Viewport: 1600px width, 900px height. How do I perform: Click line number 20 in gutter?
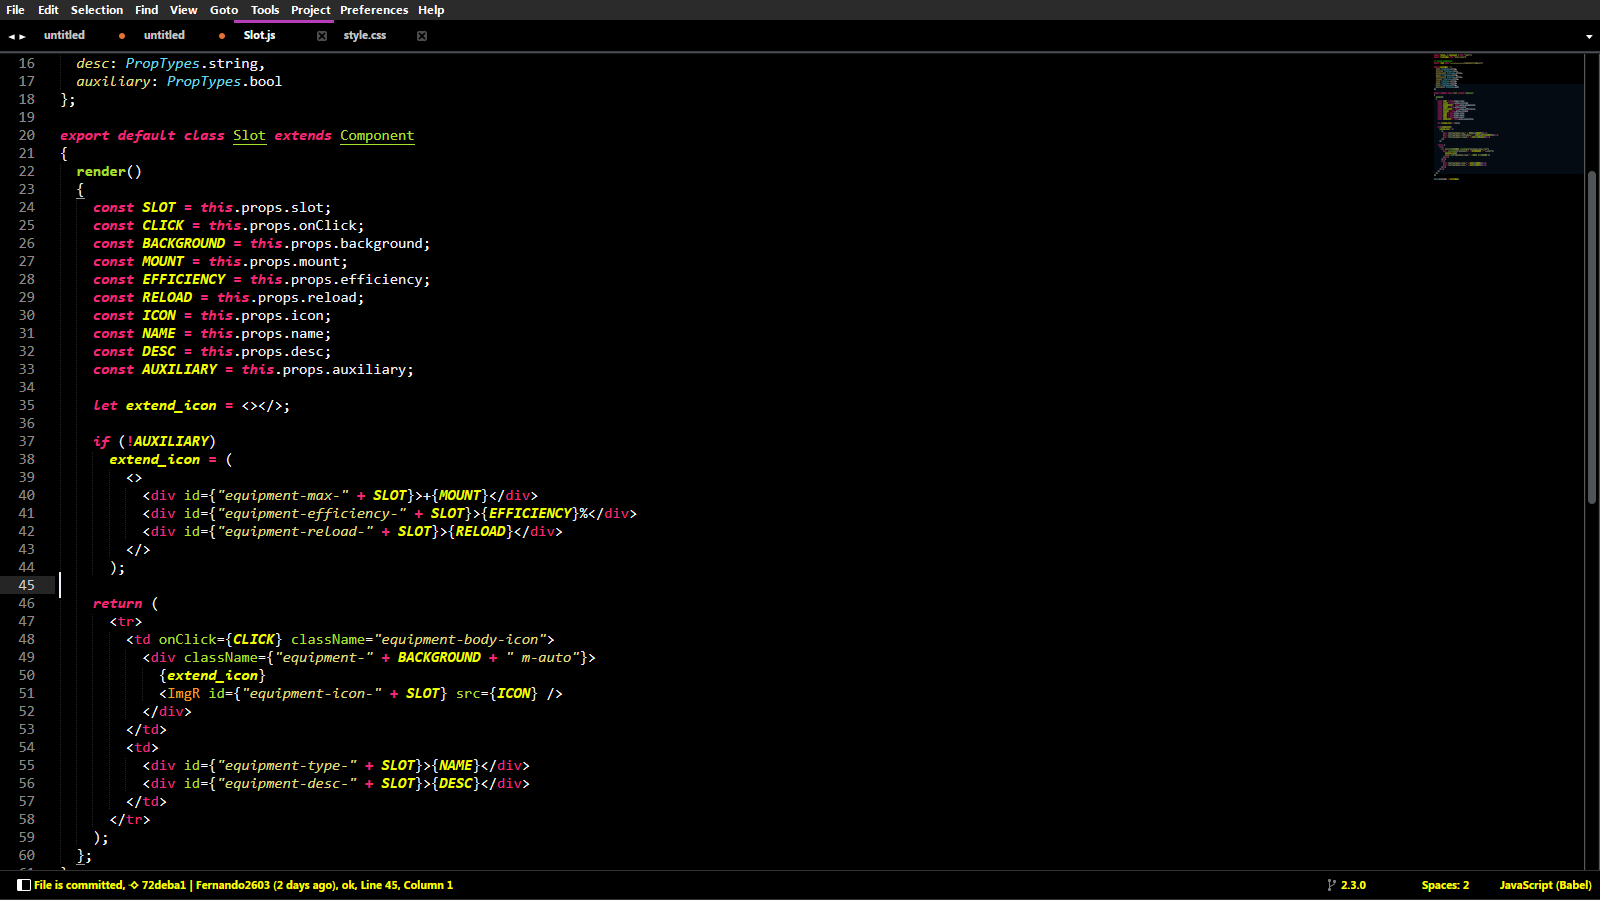(27, 135)
